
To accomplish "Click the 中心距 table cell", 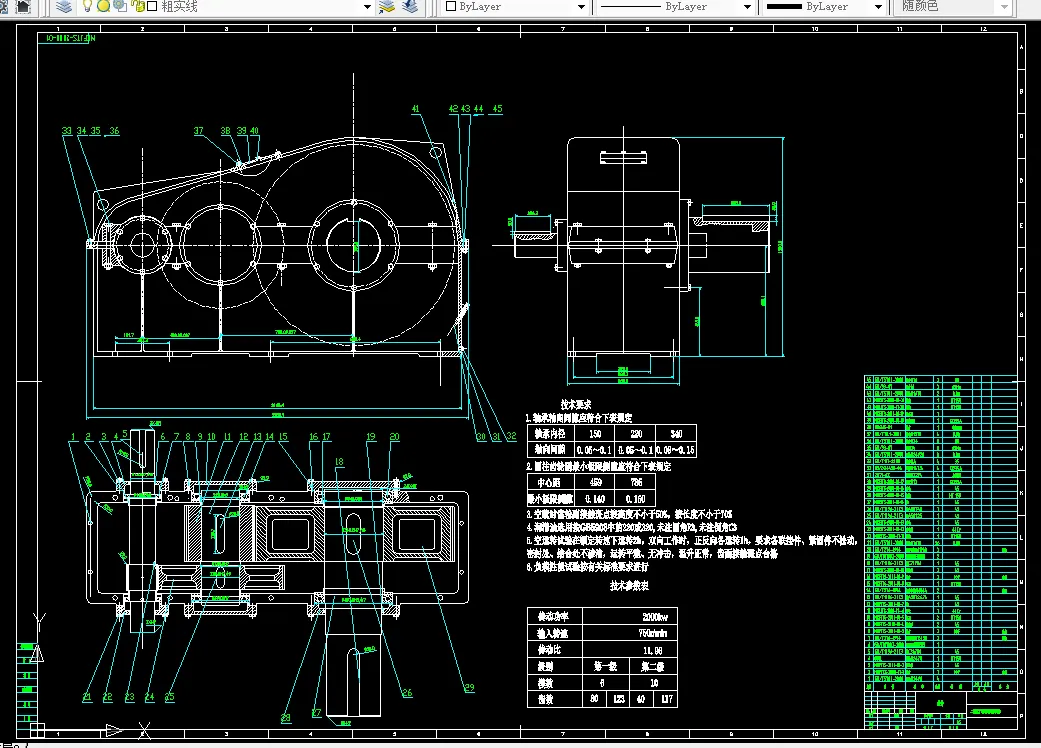I will [x=550, y=483].
